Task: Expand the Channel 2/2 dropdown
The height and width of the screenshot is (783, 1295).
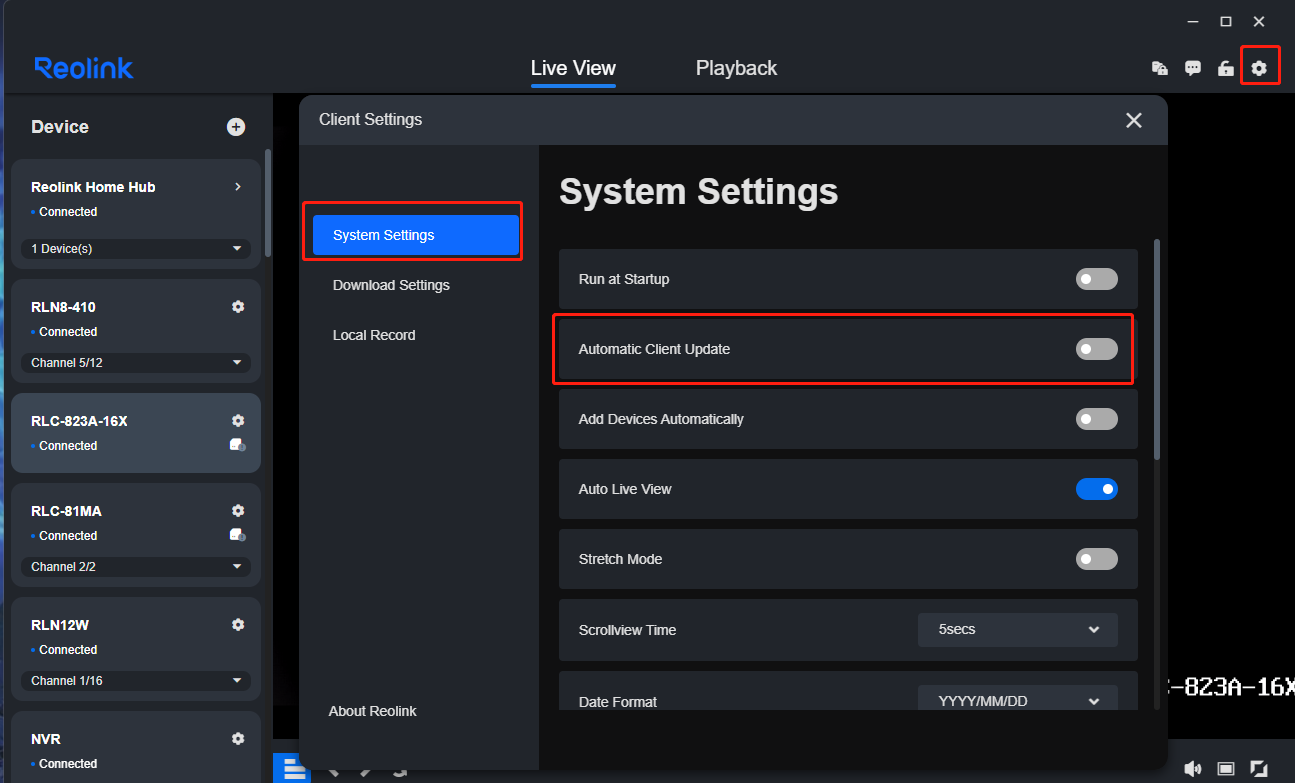Action: 136,566
